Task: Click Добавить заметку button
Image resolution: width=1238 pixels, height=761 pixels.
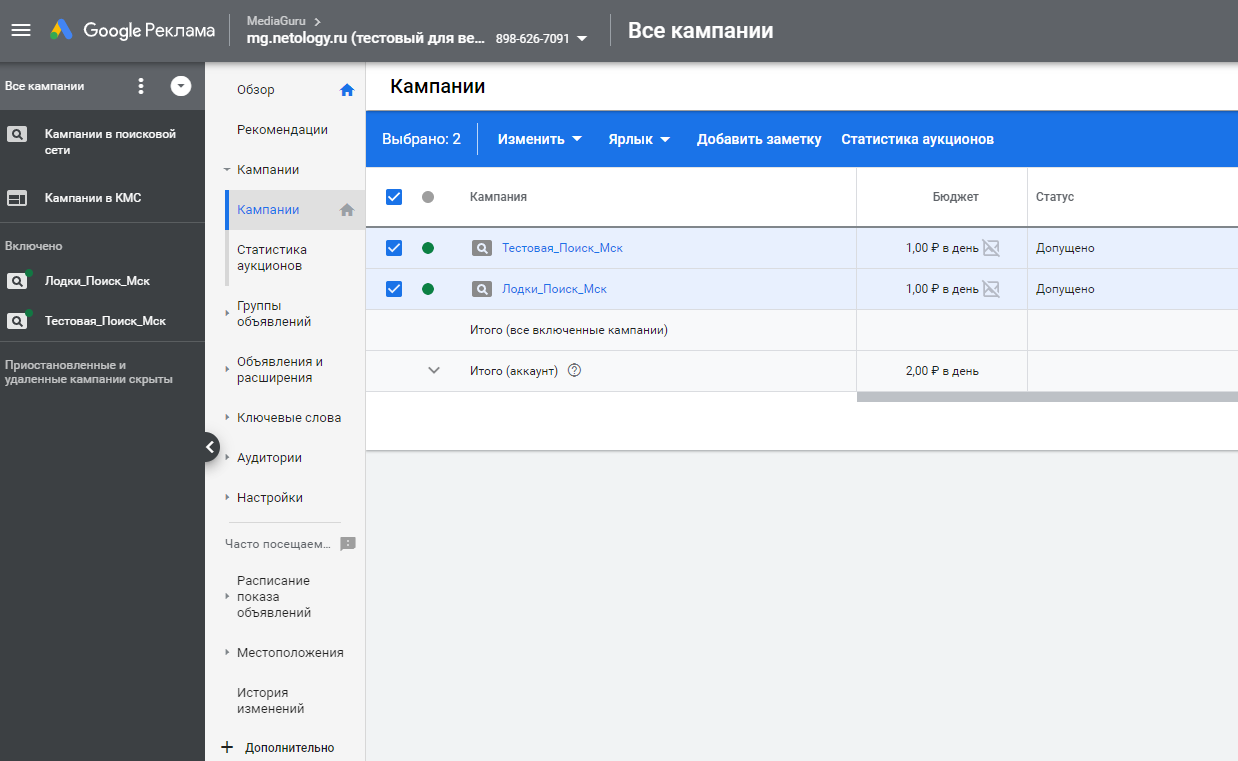Action: [759, 139]
